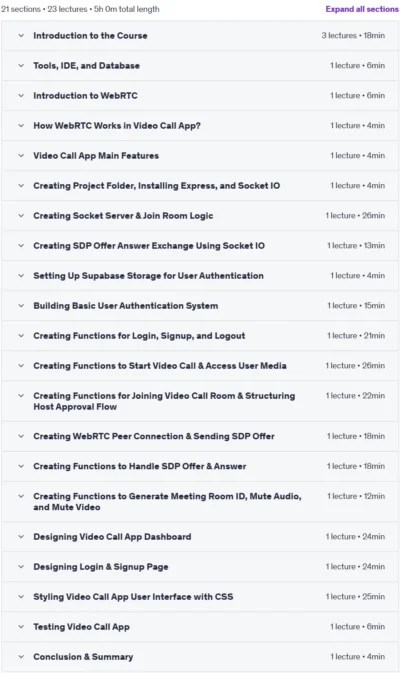Click chevron beside Start Video Call section

click(21, 366)
